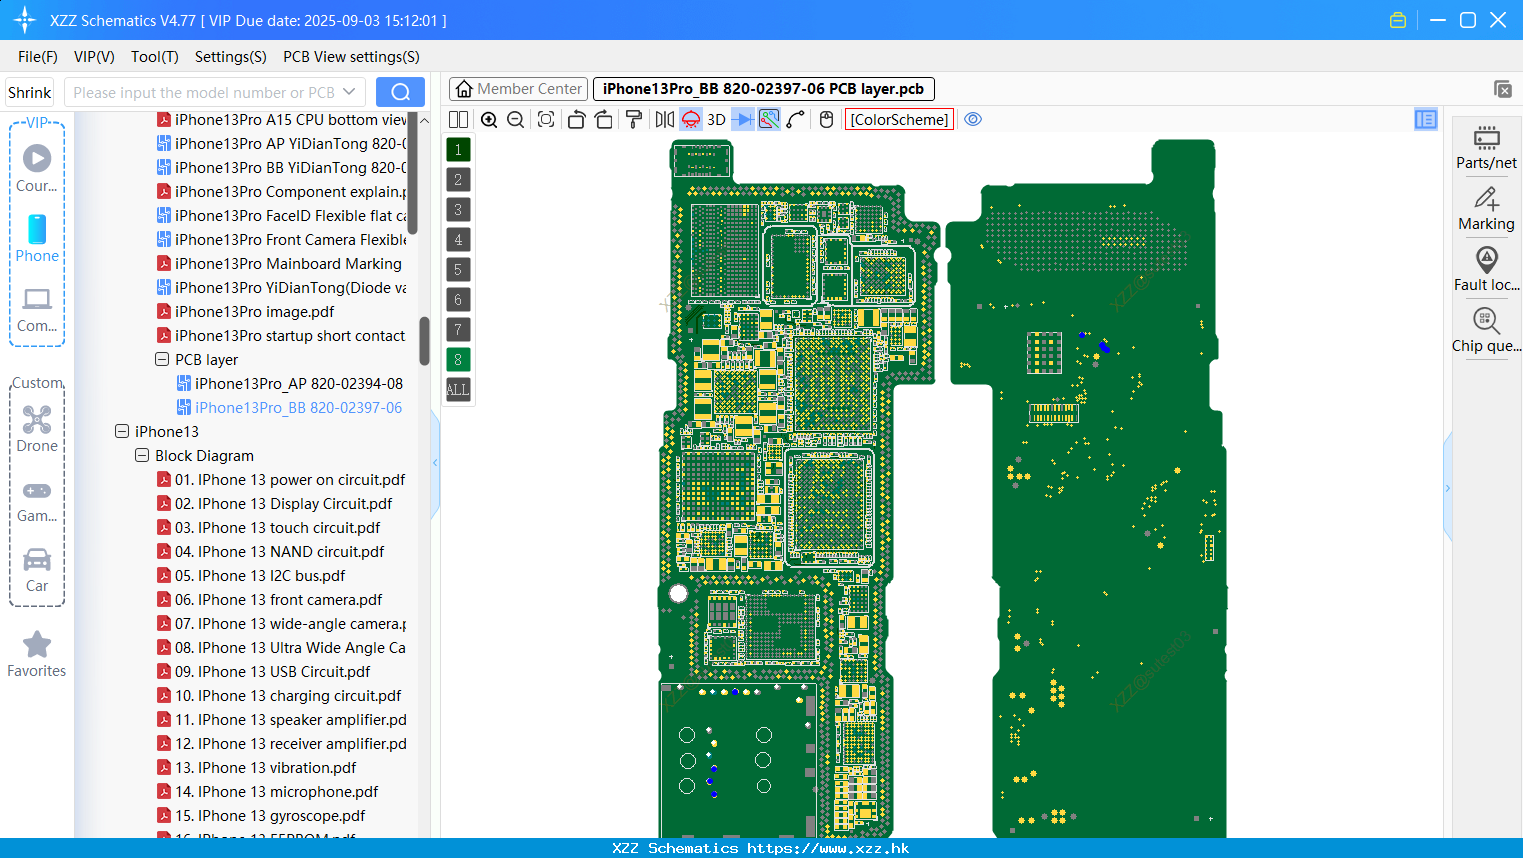
Task: Open the File(F) menu
Action: (38, 57)
